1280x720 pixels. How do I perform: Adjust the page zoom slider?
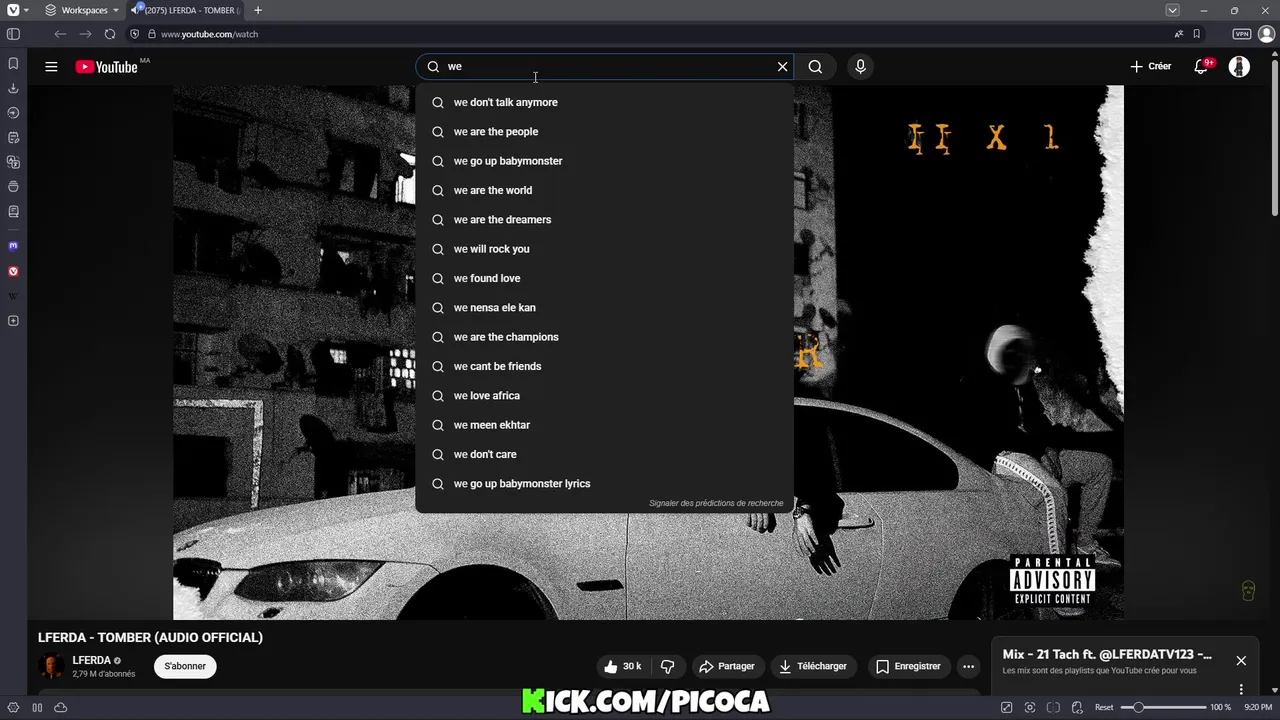[1162, 707]
